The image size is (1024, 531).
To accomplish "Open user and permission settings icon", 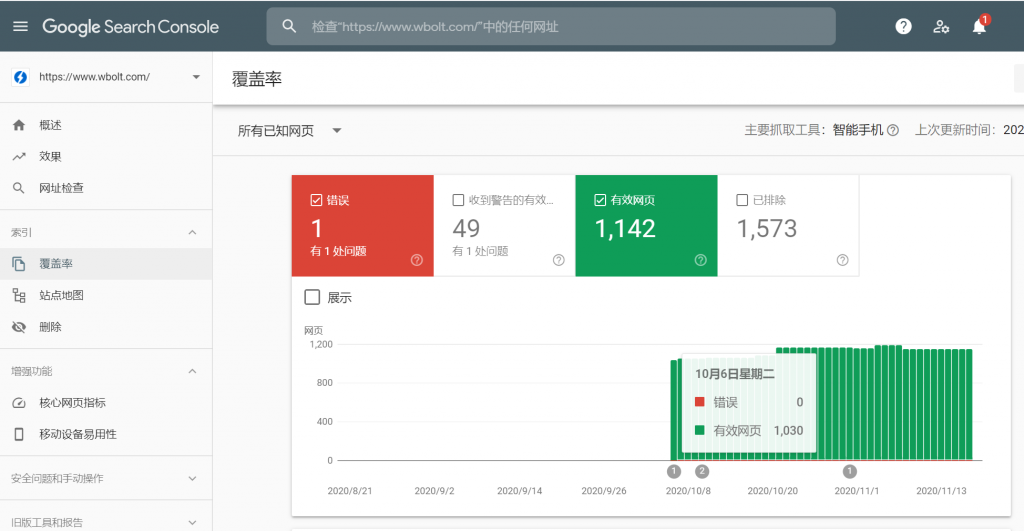I will coord(941,27).
